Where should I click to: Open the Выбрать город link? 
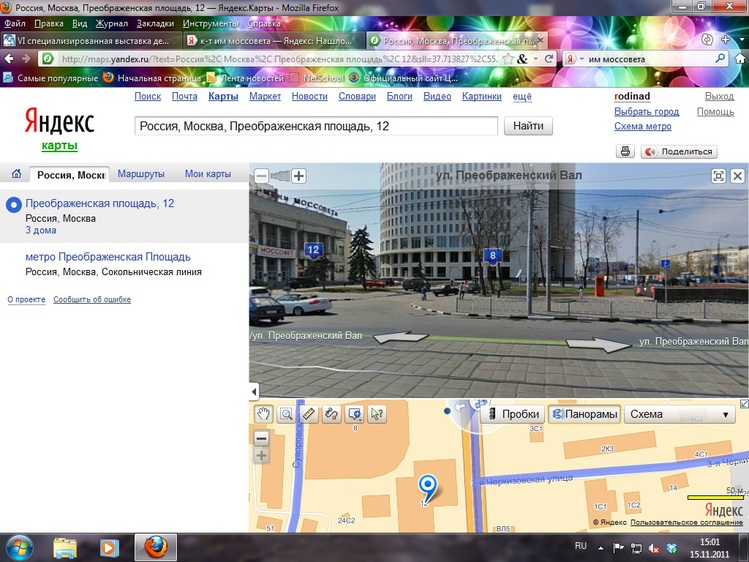pyautogui.click(x=646, y=111)
